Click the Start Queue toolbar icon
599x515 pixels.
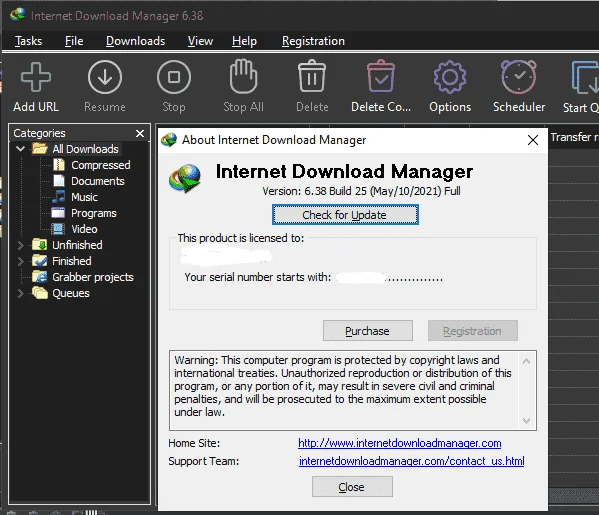[585, 78]
